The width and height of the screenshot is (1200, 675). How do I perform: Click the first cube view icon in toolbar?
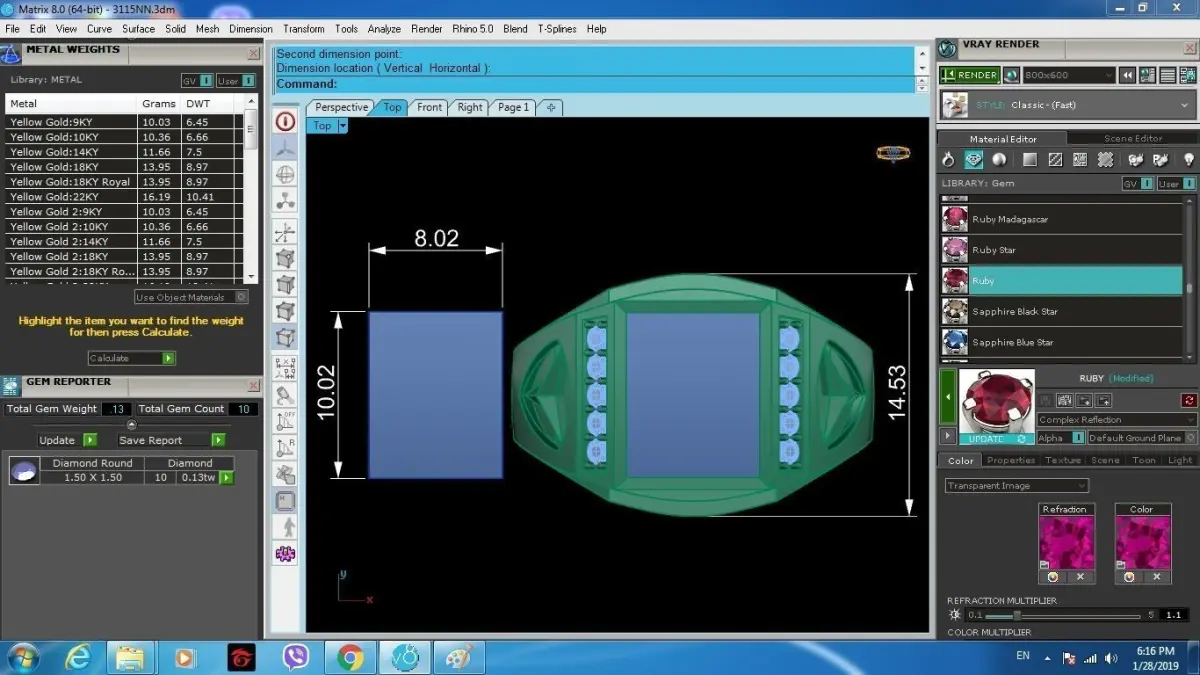click(x=286, y=259)
